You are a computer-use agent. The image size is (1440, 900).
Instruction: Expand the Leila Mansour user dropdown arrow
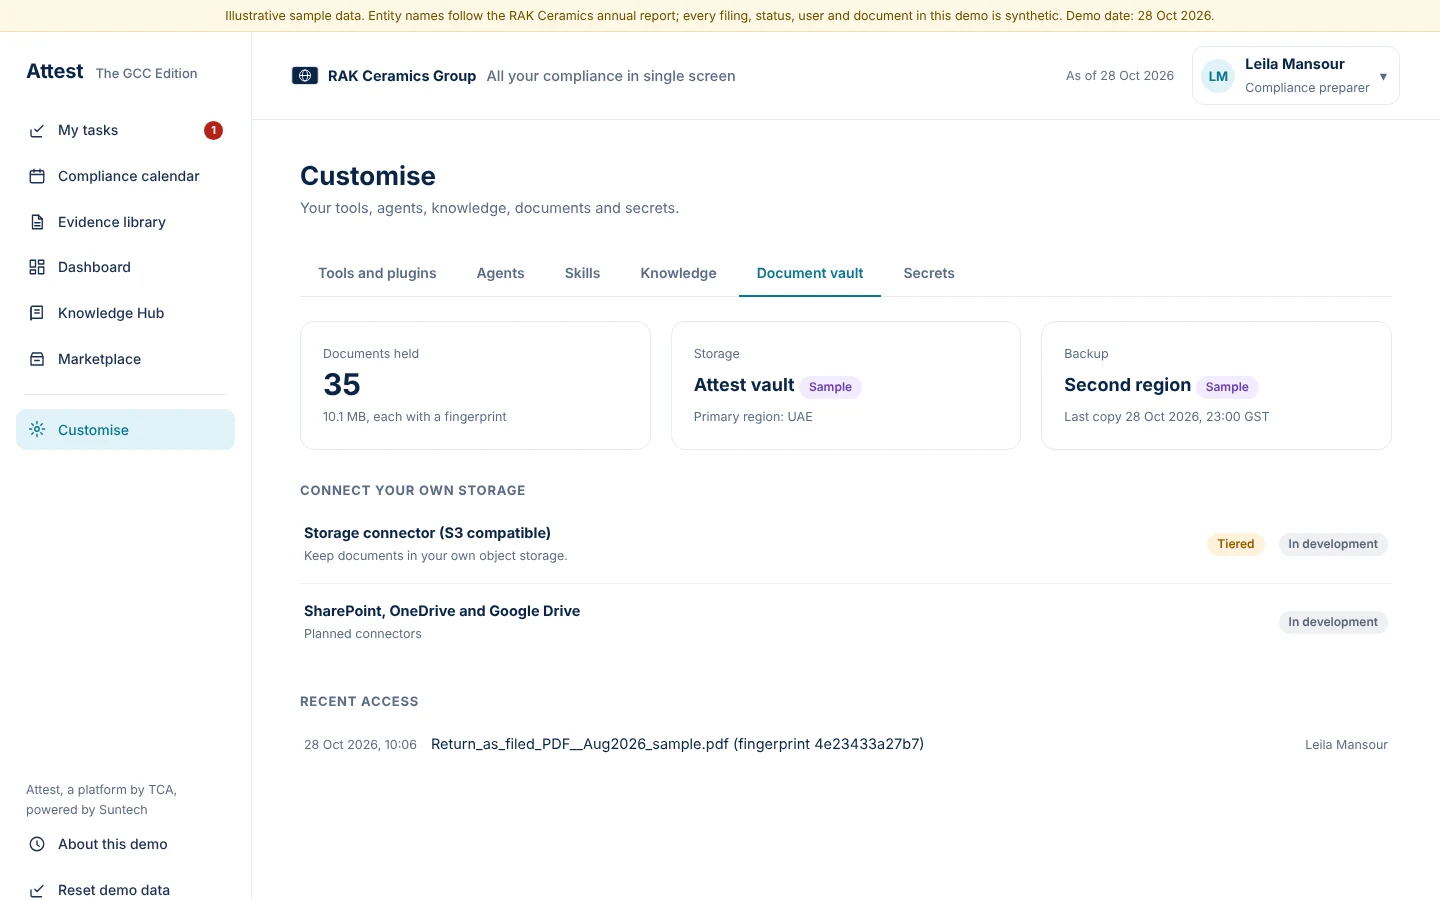[1383, 77]
